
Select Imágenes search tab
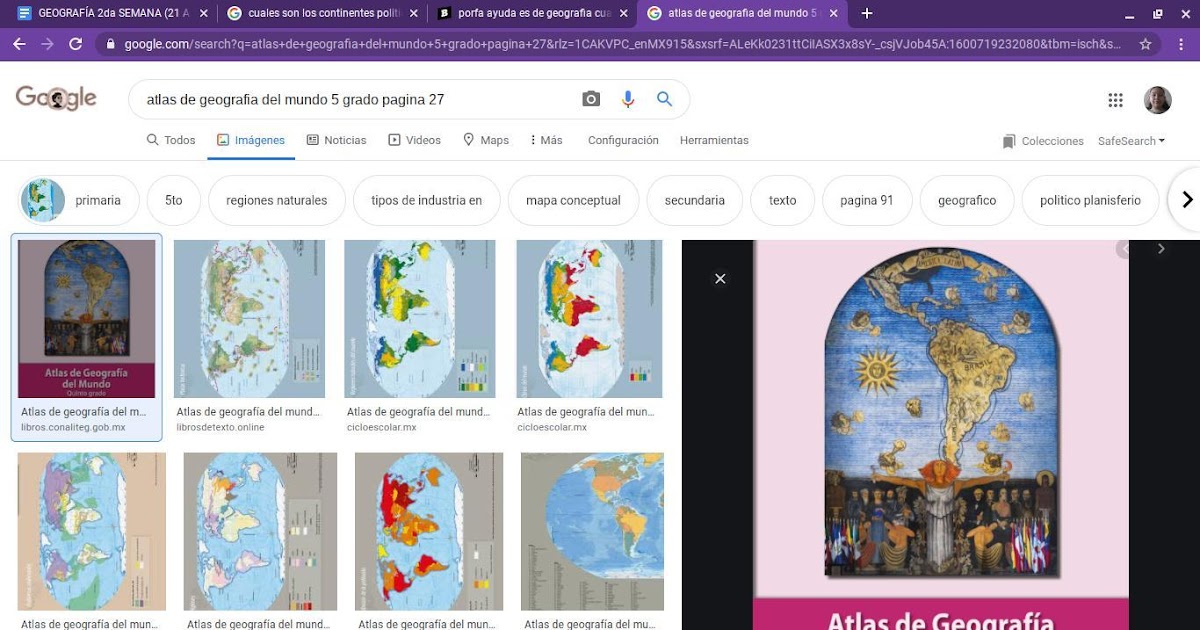[251, 140]
